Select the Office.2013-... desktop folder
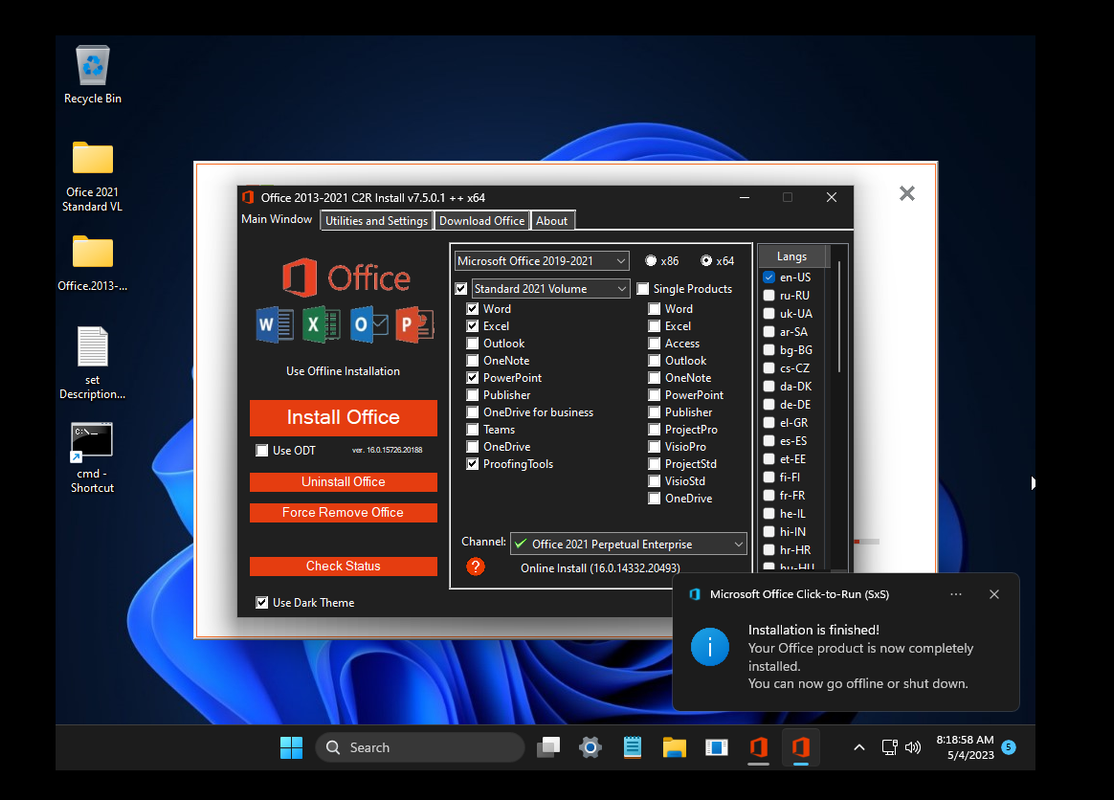This screenshot has width=1114, height=800. point(92,263)
